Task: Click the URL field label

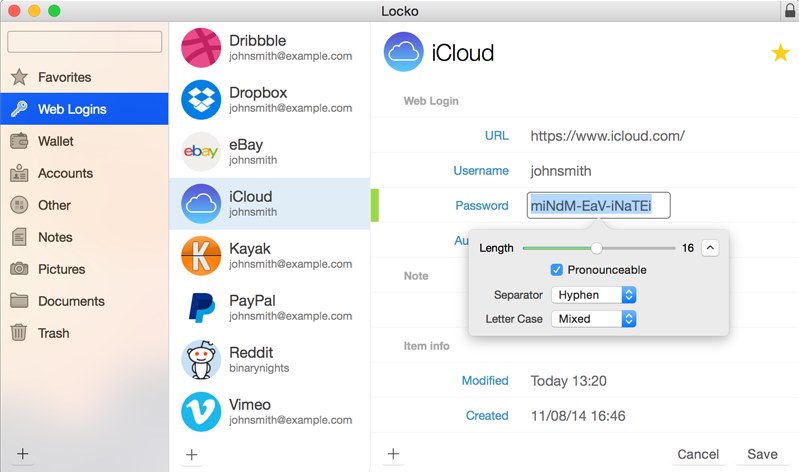Action: [x=496, y=136]
